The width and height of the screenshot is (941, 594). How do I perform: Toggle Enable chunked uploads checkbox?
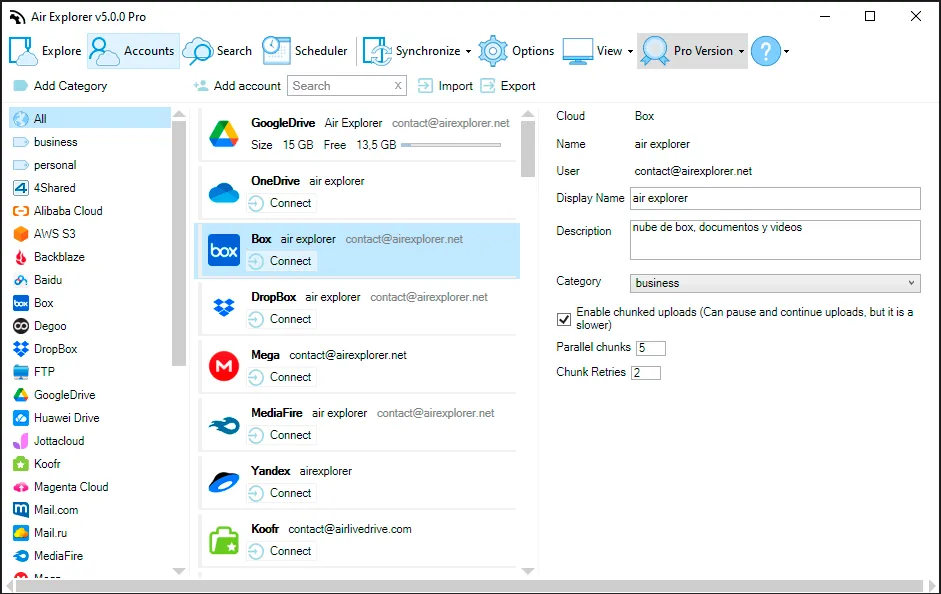coord(564,319)
